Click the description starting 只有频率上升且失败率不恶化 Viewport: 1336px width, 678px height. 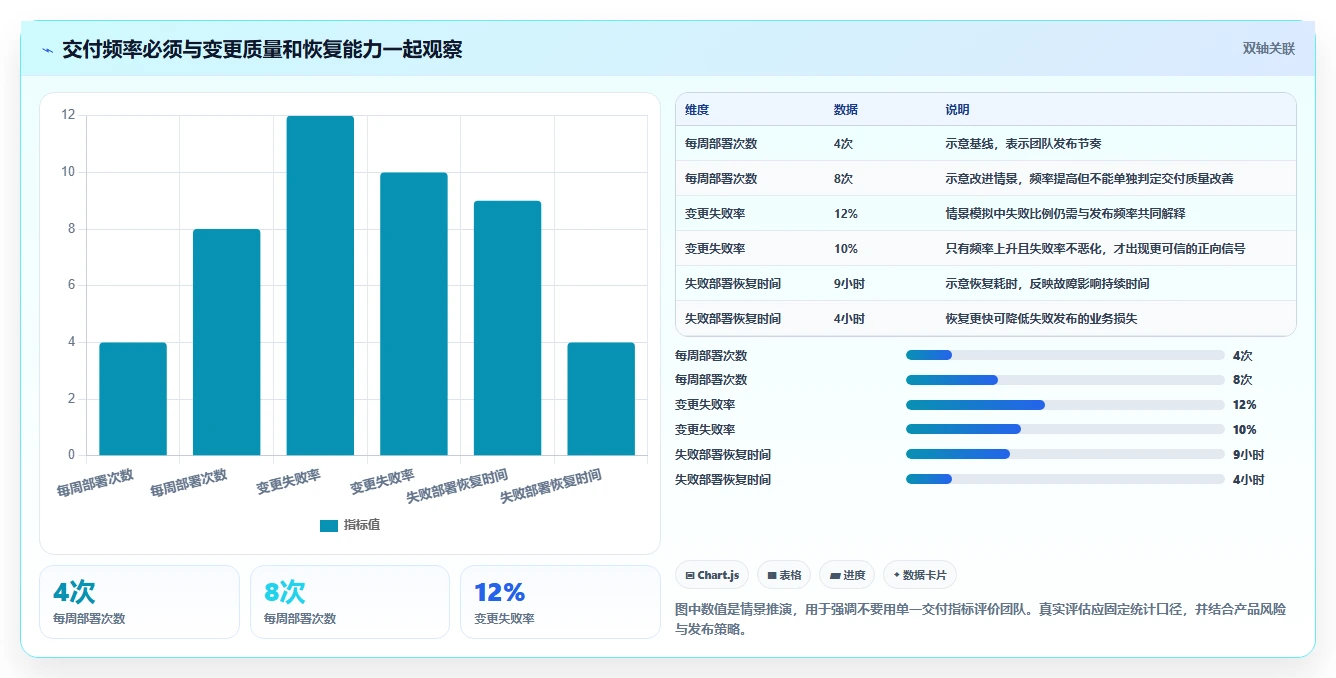click(x=1095, y=249)
